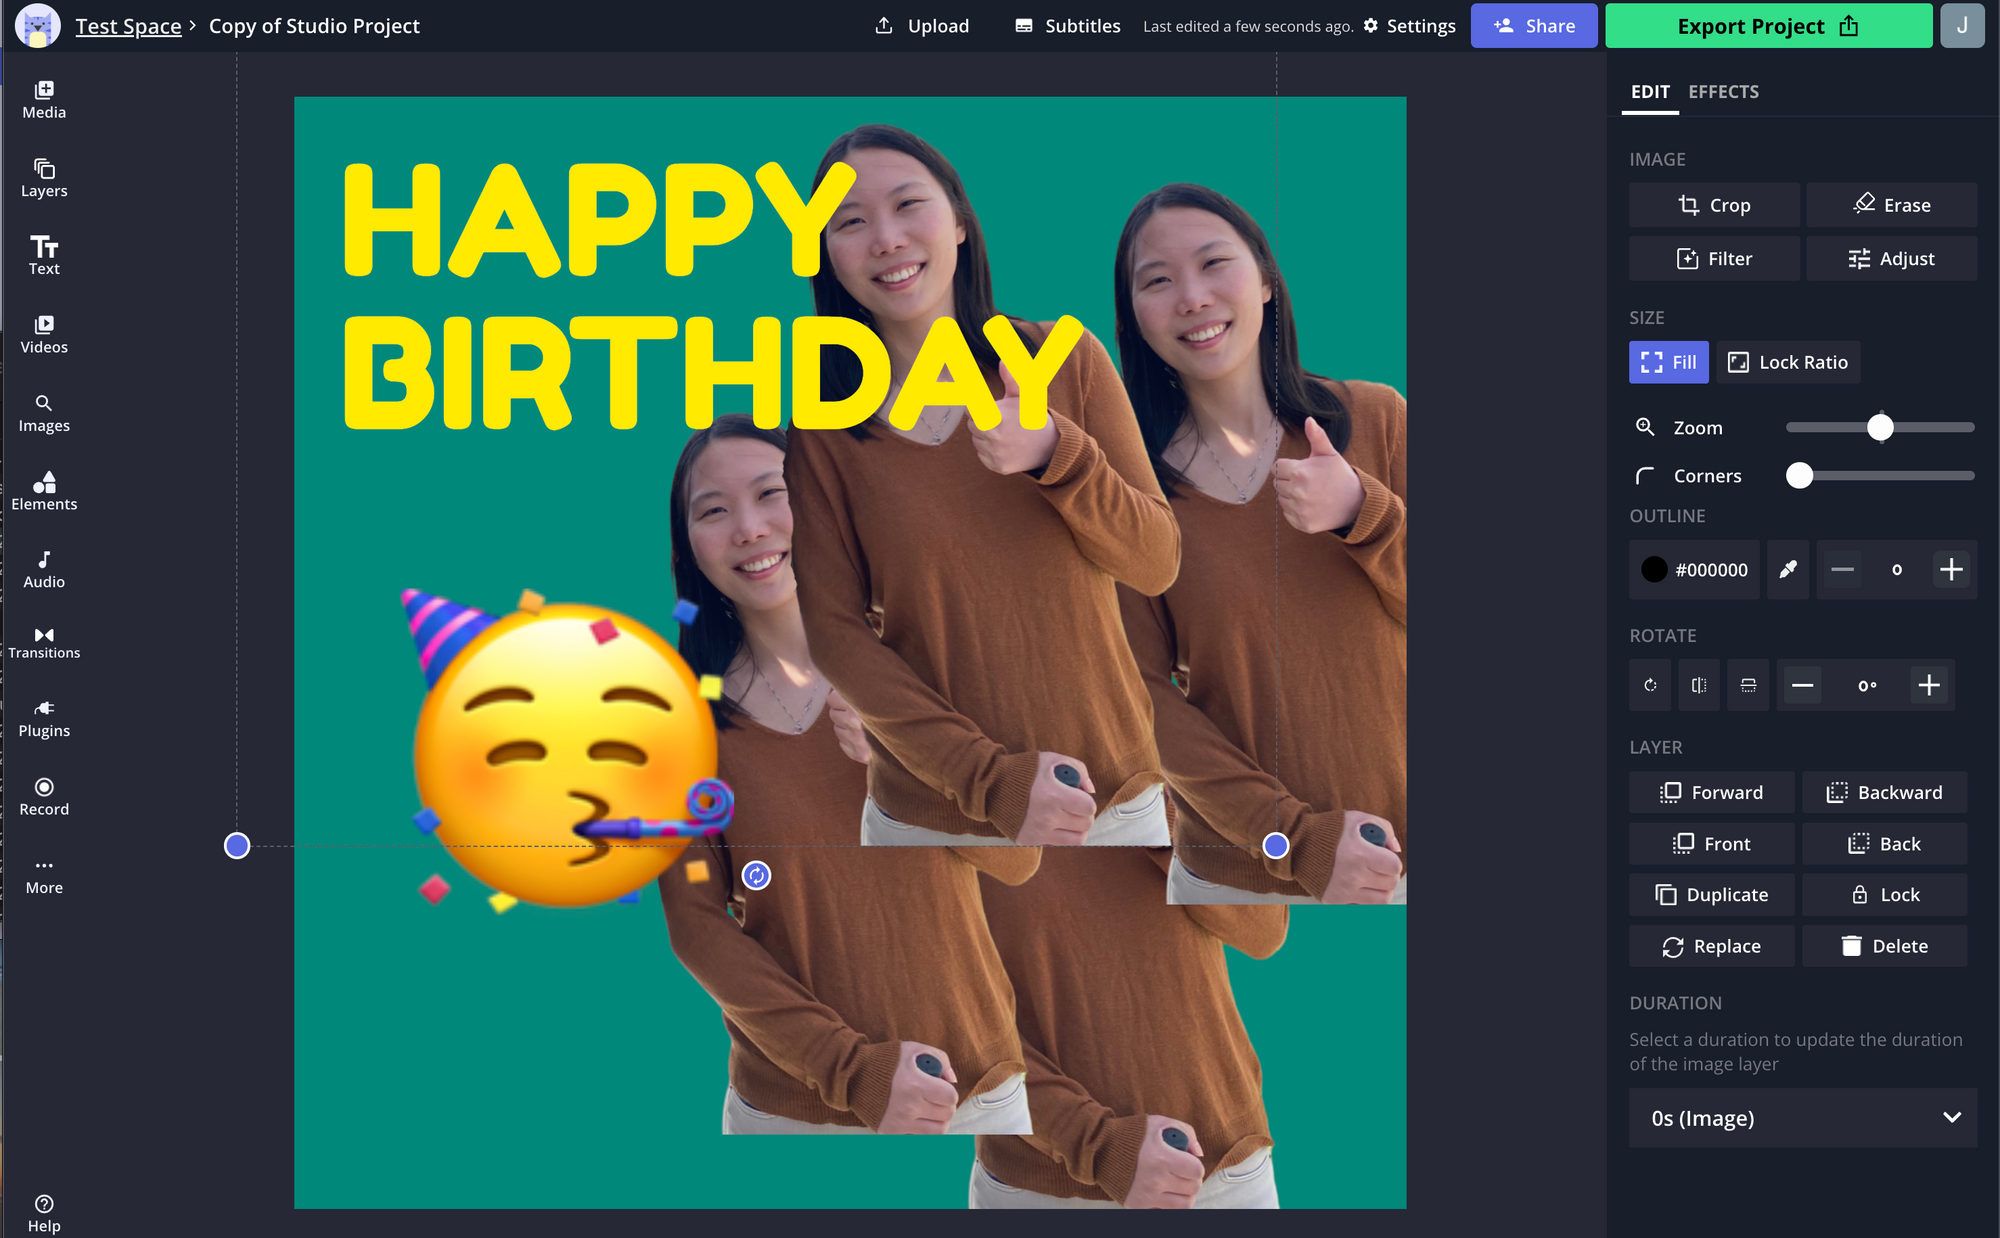Open the More sidebar menu
Image resolution: width=2000 pixels, height=1238 pixels.
coord(44,876)
